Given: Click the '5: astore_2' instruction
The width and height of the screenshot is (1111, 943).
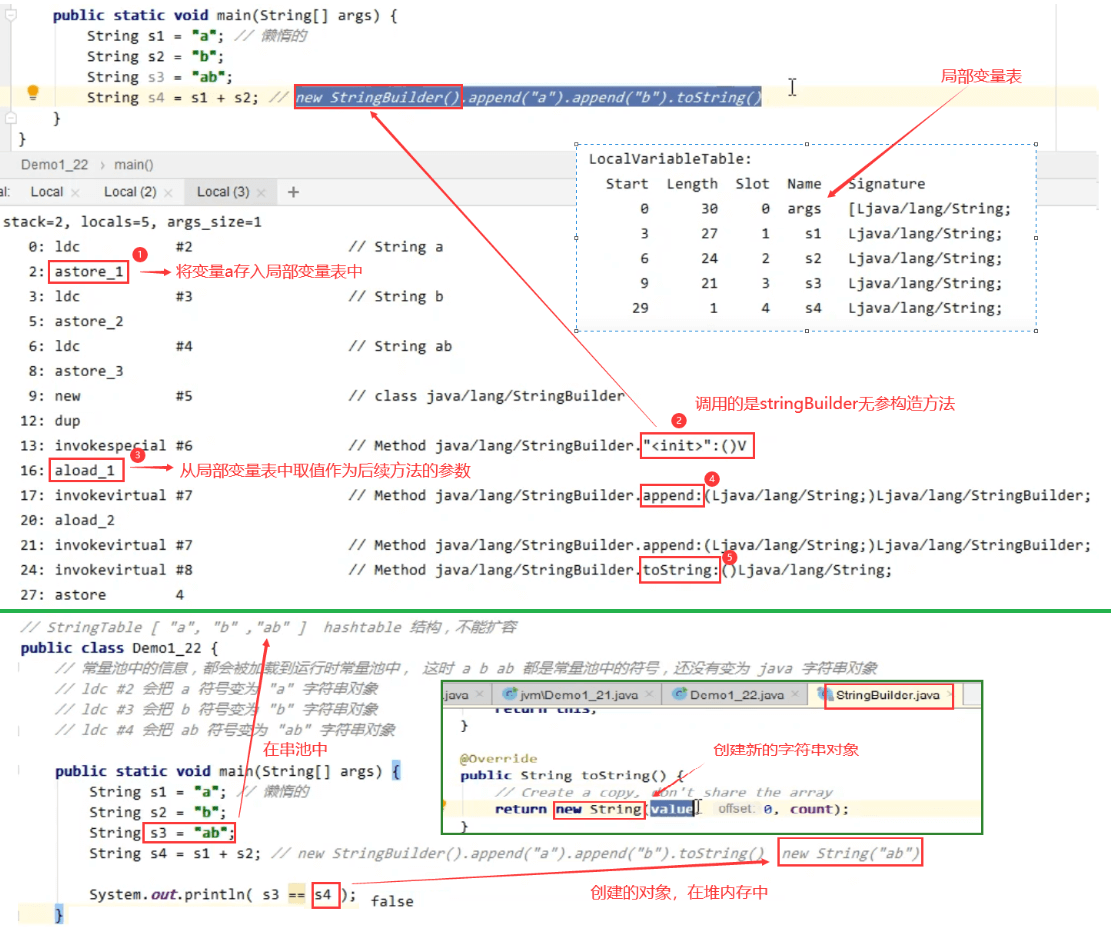Looking at the screenshot, I should [x=76, y=321].
